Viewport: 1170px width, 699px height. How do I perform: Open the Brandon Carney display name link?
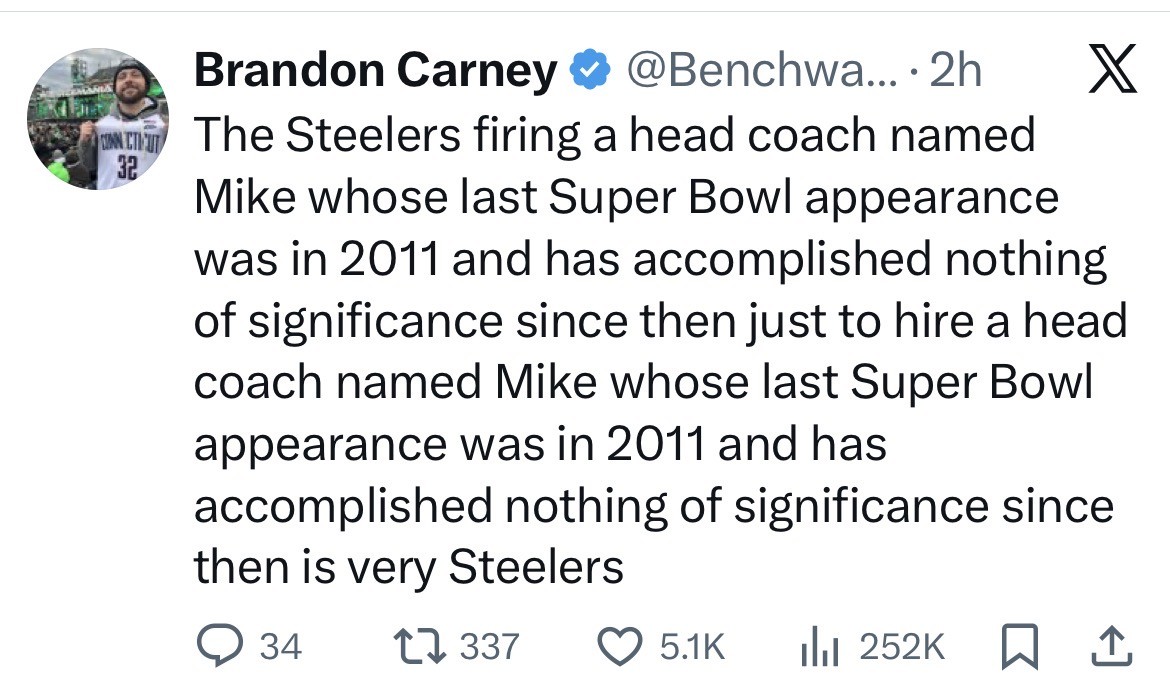pyautogui.click(x=374, y=72)
